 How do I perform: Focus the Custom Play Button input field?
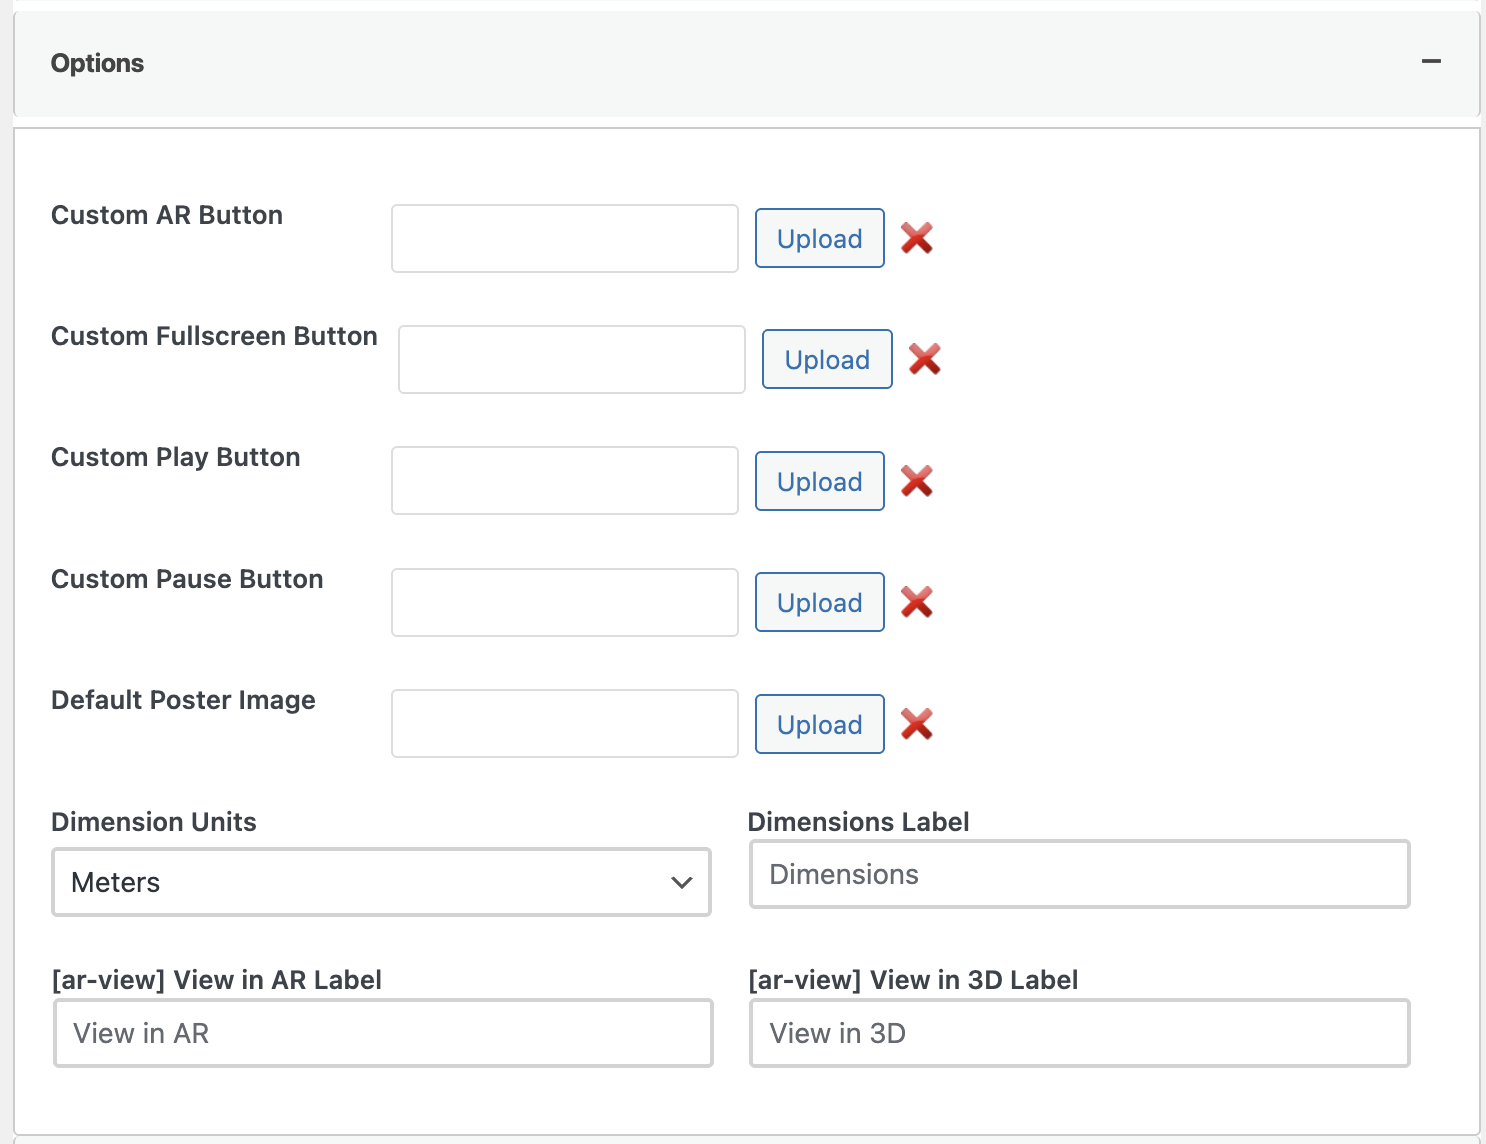[x=564, y=481]
